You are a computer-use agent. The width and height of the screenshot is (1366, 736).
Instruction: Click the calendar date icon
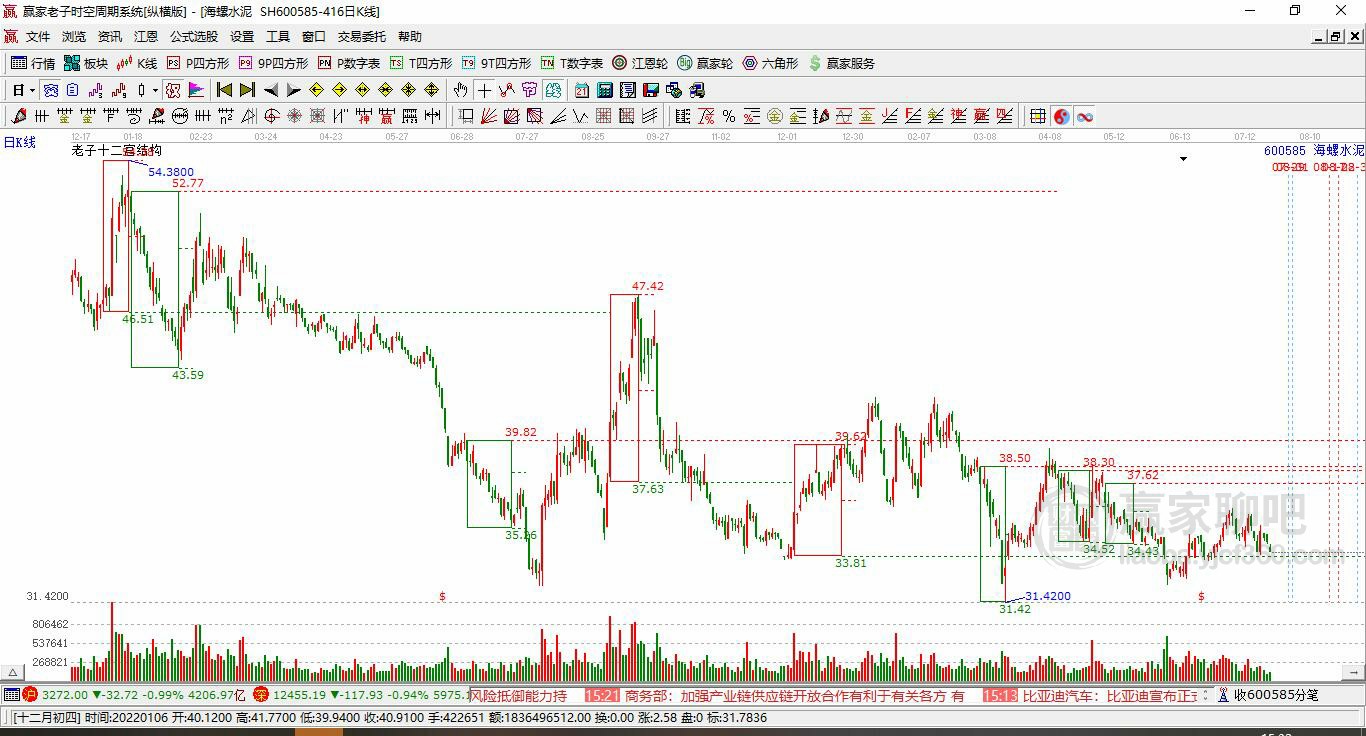point(581,90)
